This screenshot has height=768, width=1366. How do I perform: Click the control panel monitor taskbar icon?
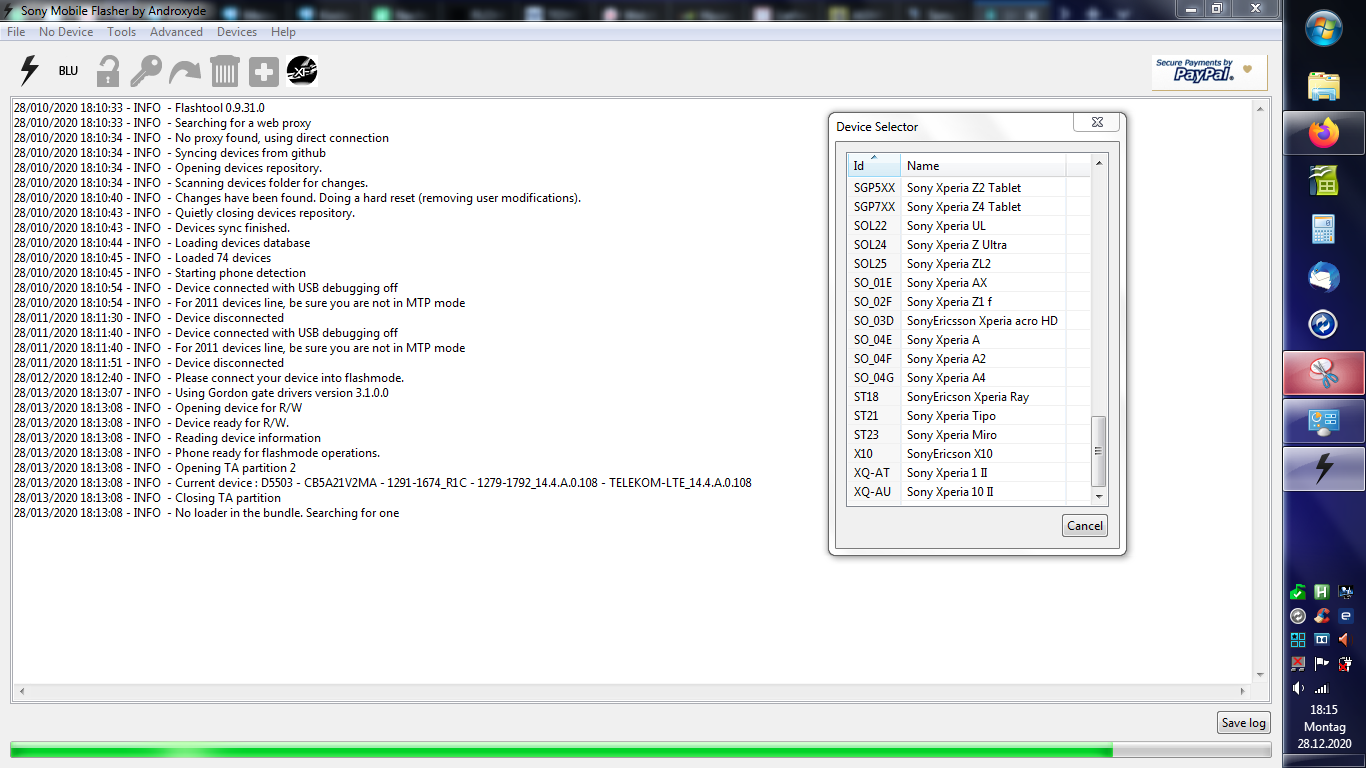1324,421
